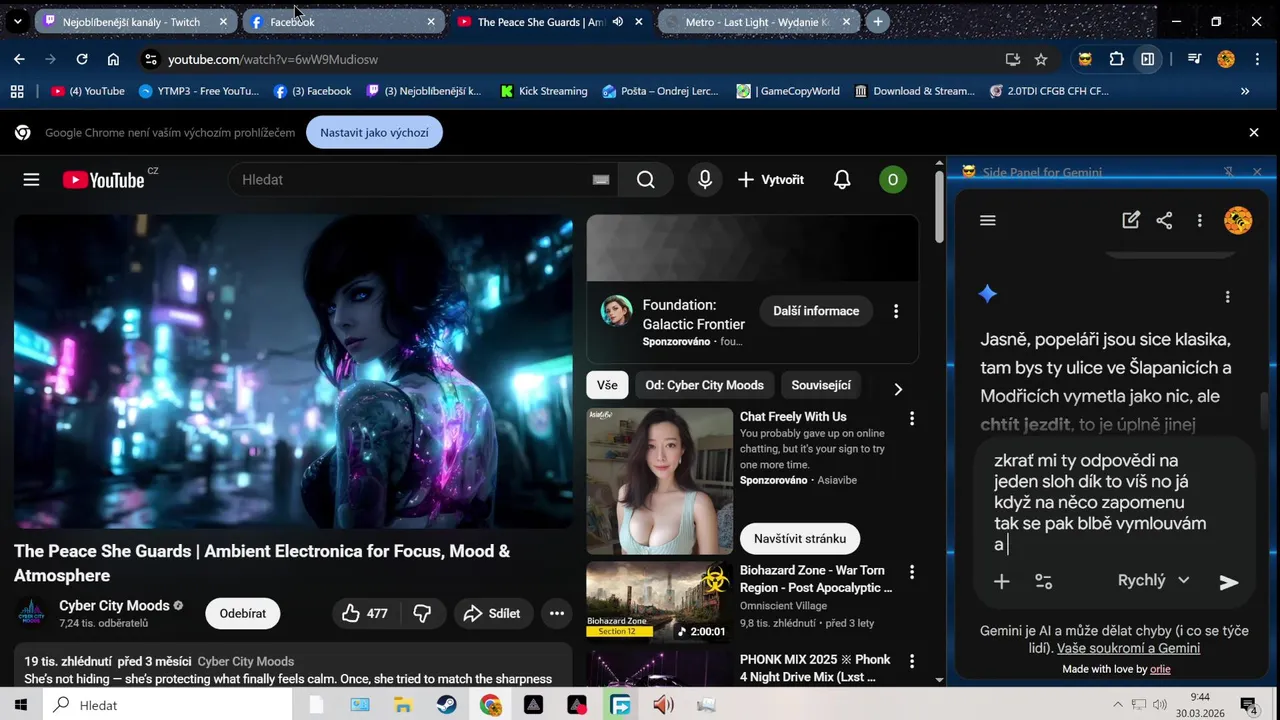Viewport: 1280px width, 720px height.
Task: Open Vaše soukromí a Gemini link
Action: 1128,648
